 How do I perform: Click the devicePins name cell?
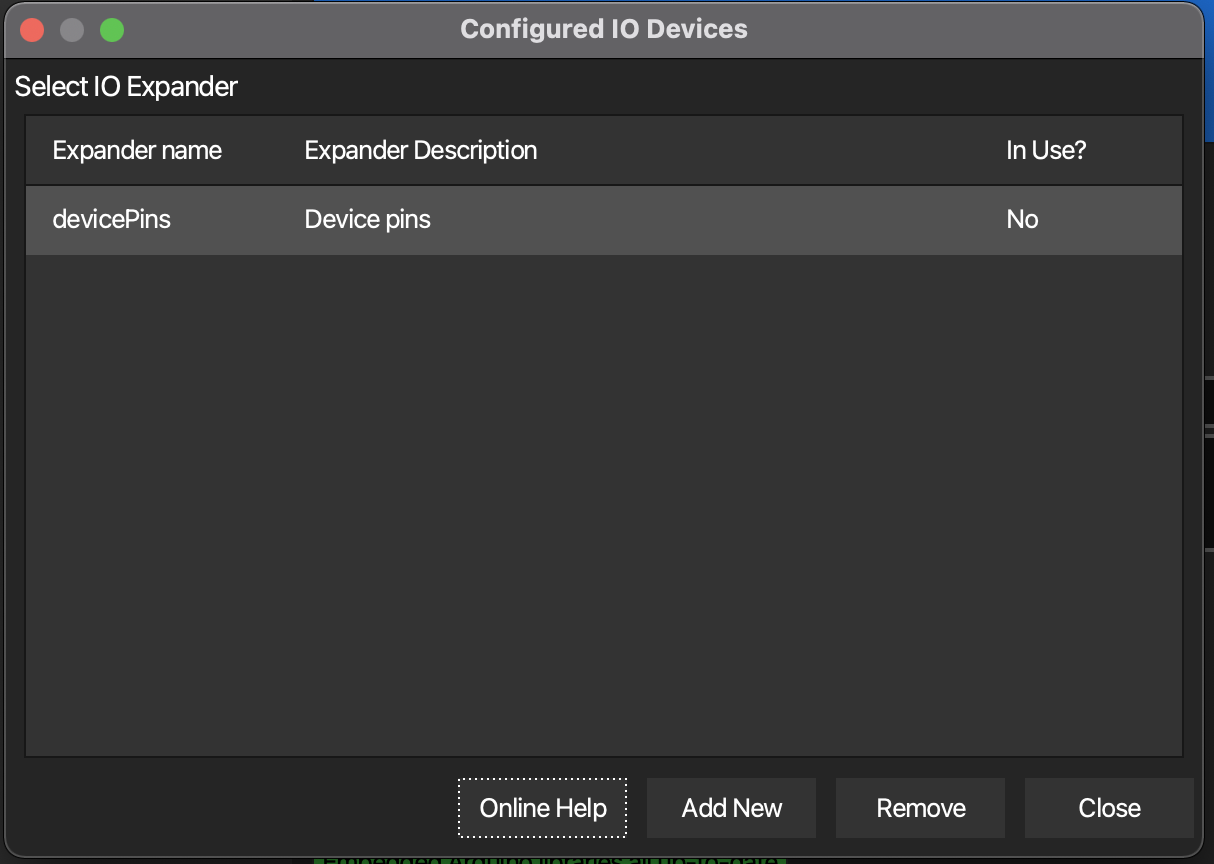[112, 219]
